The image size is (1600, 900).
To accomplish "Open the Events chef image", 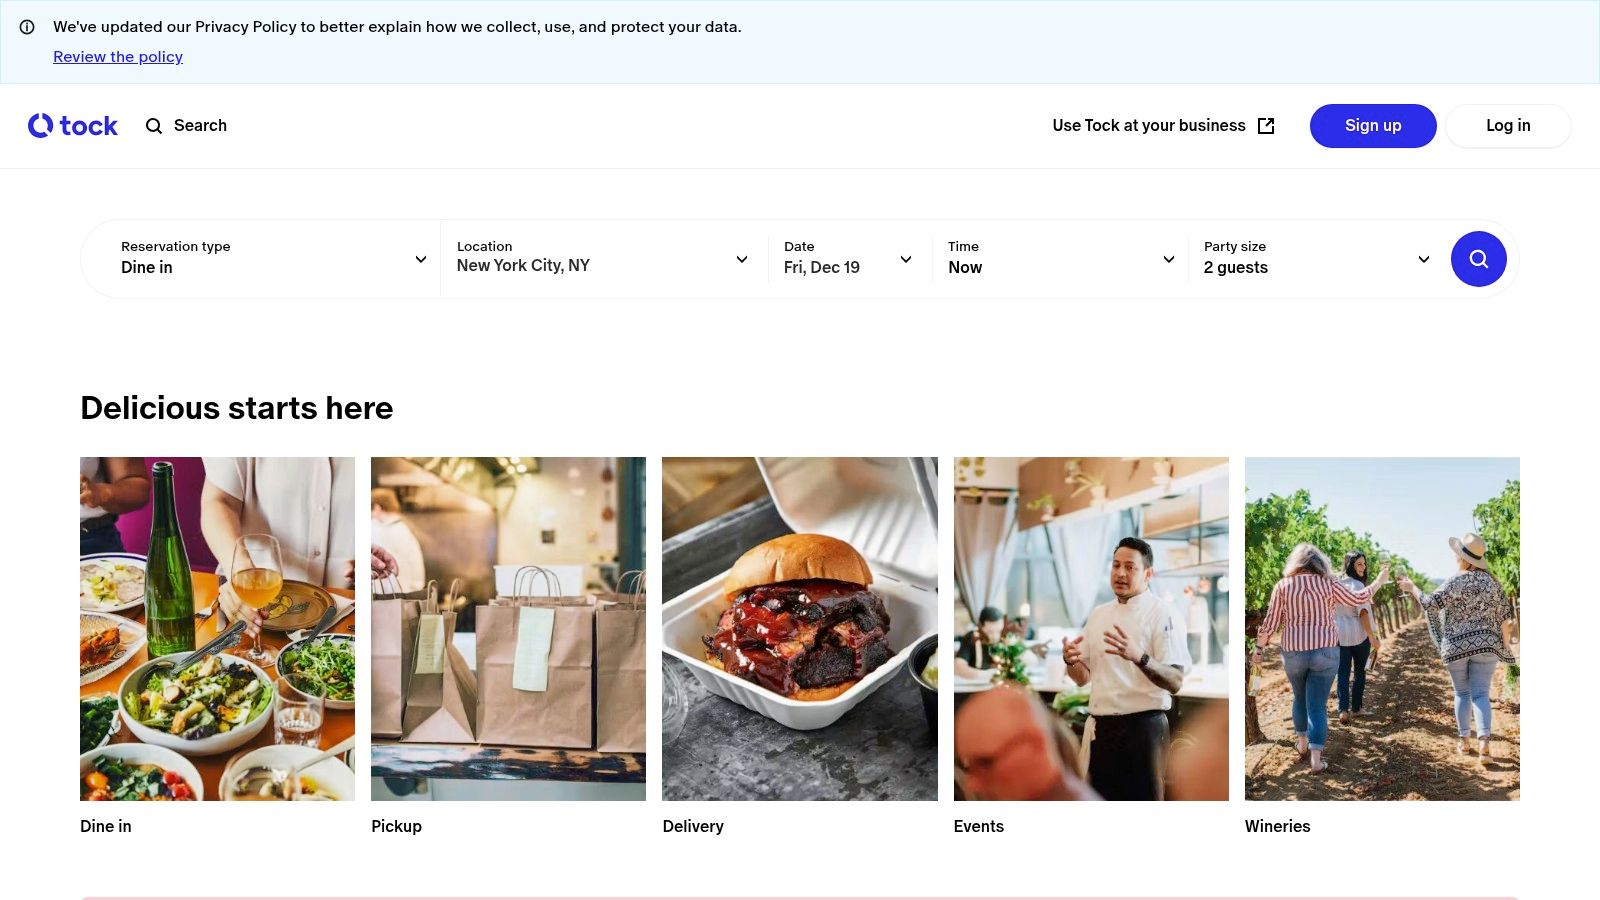I will 1091,629.
